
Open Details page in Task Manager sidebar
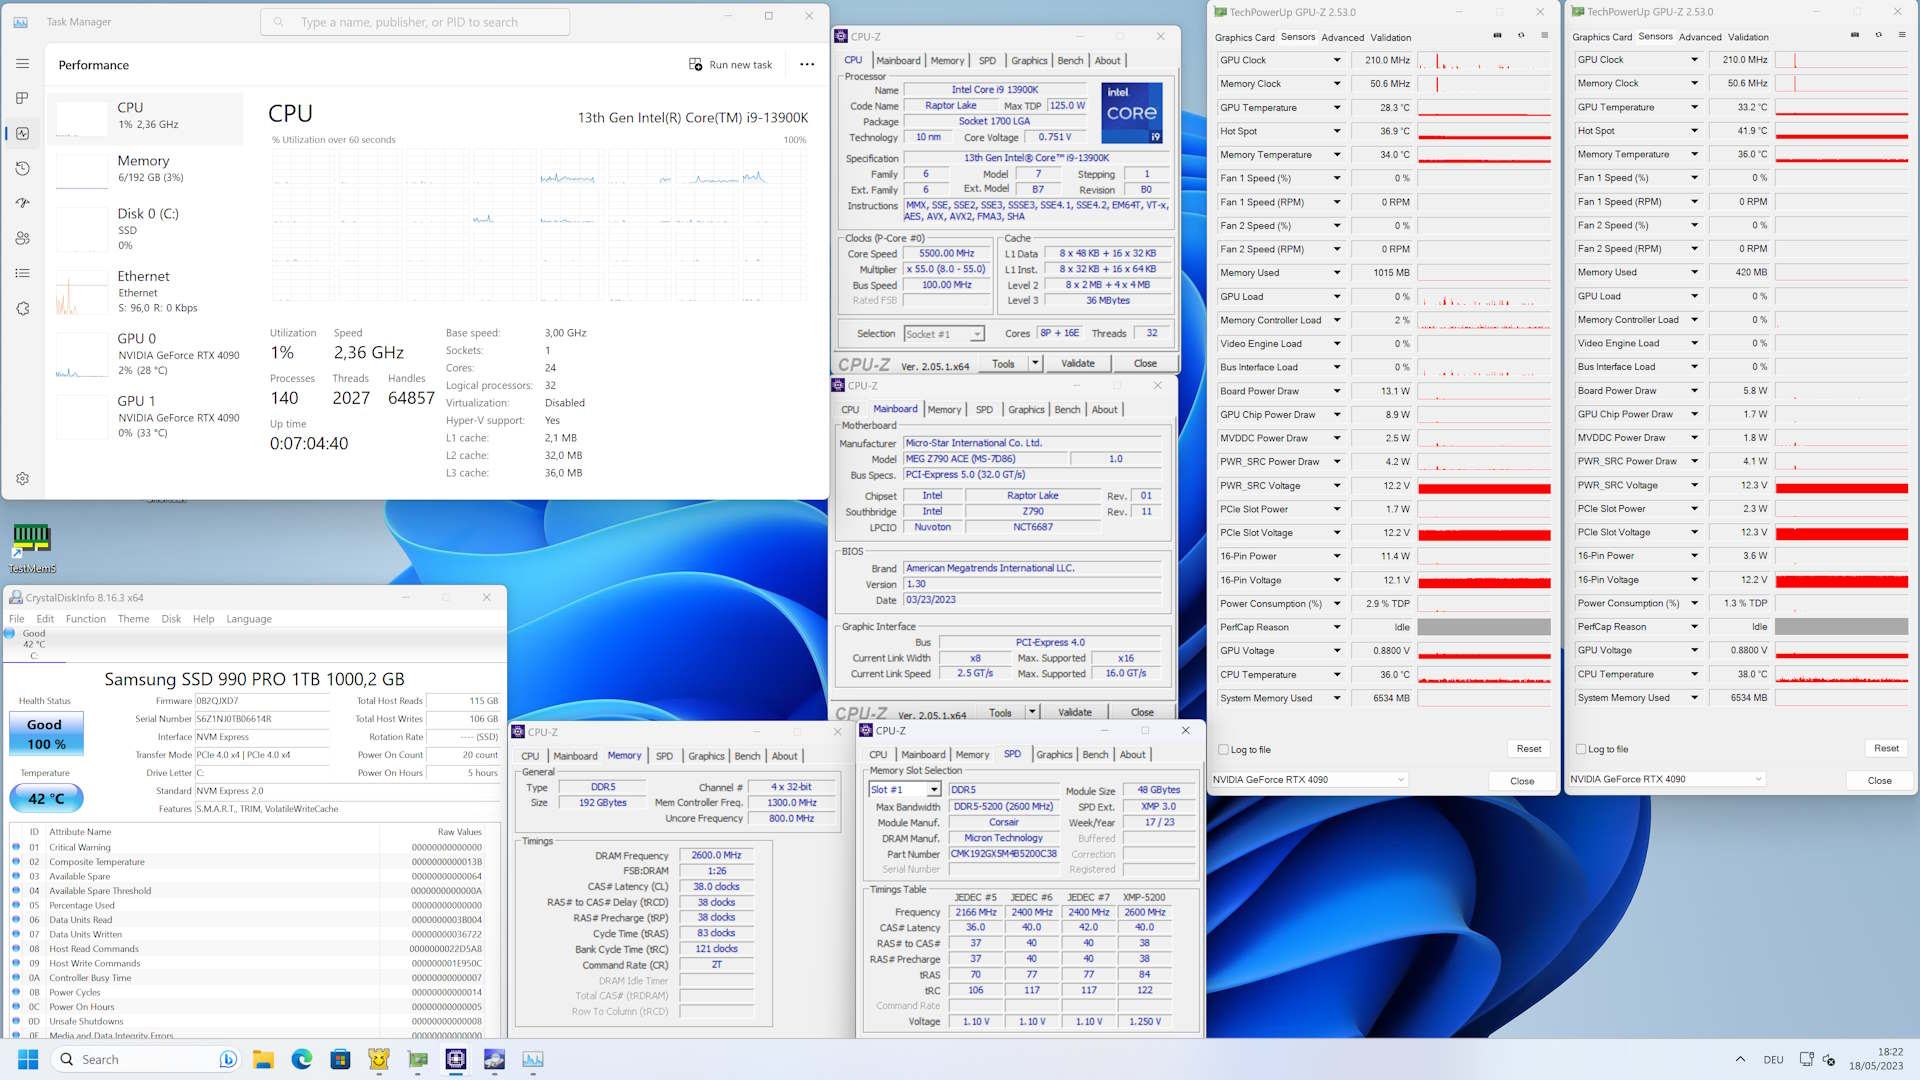tap(22, 273)
